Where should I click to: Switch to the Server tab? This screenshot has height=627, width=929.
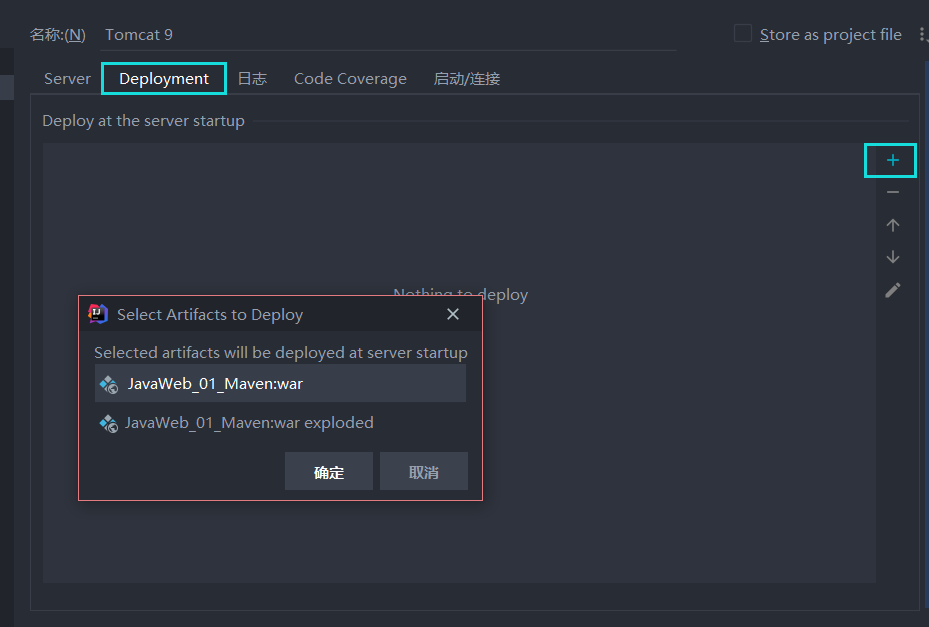67,79
